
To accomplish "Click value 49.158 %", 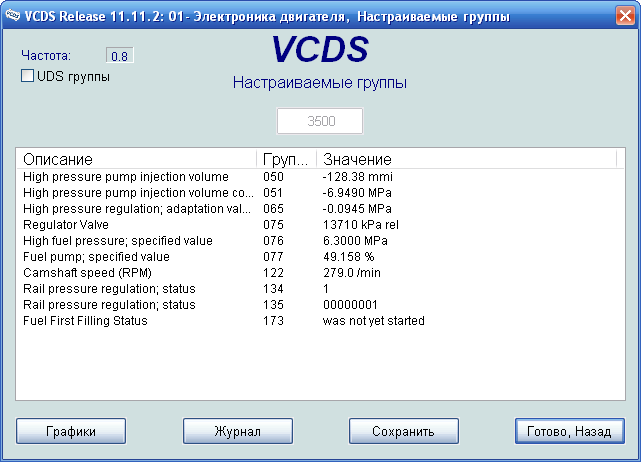I will coord(349,256).
